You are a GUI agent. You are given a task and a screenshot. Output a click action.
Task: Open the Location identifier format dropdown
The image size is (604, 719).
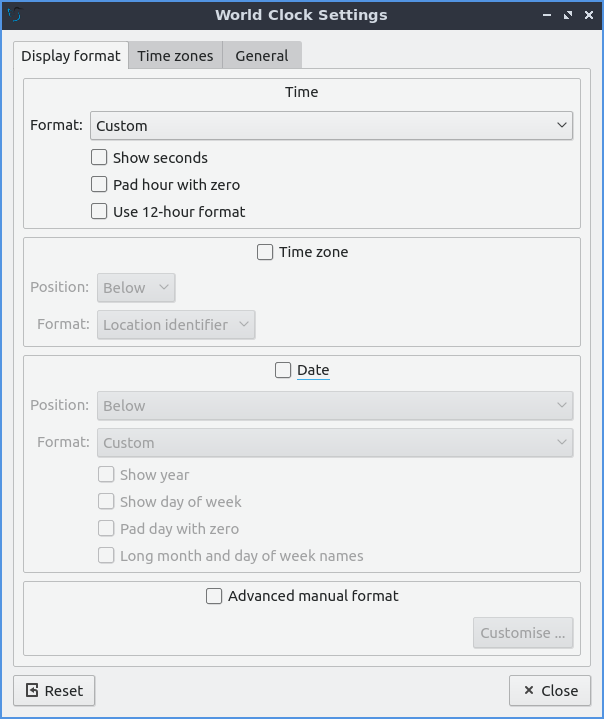(176, 325)
